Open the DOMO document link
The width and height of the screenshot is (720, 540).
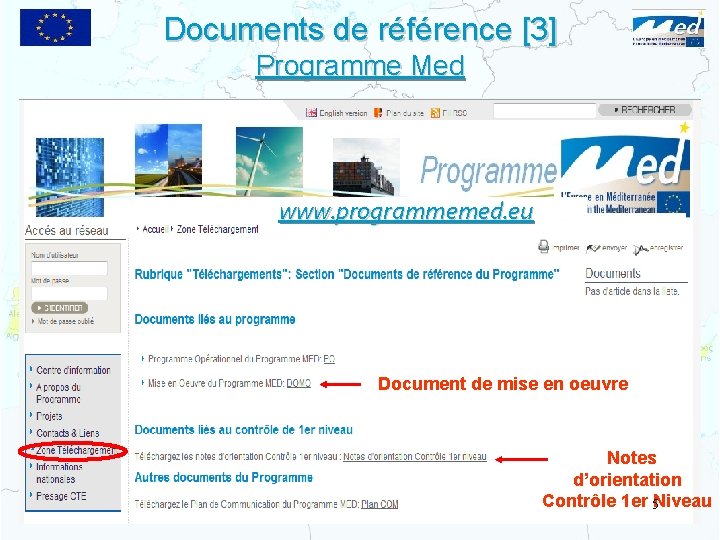click(x=298, y=383)
